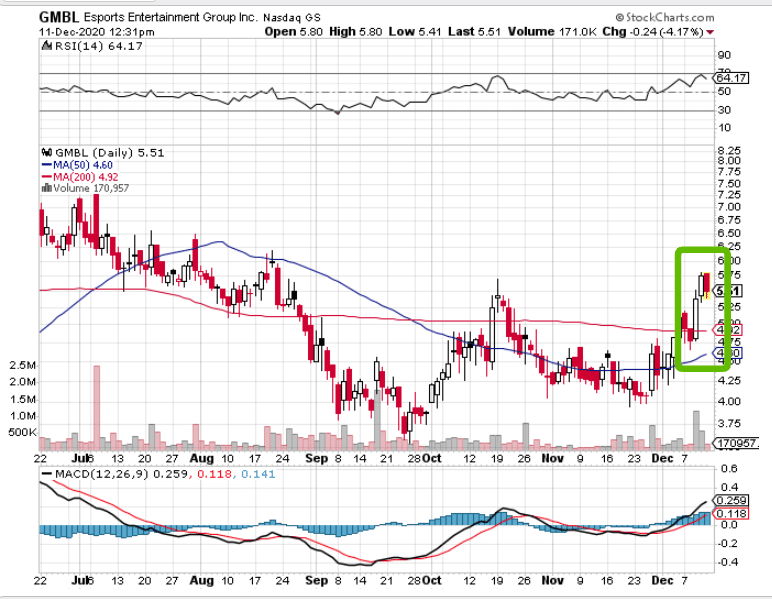Screen dimensions: 772x599
Task: Click the tallest July volume bar
Action: click(96, 408)
